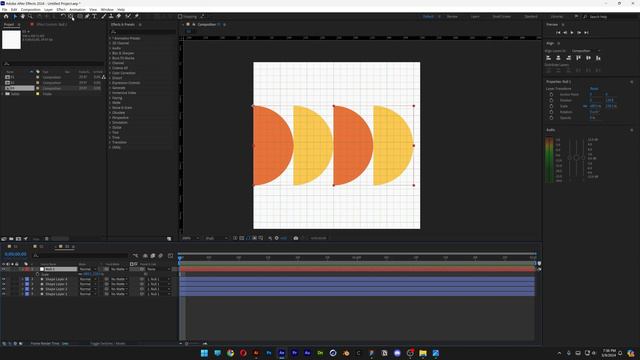Screen dimensions: 640x360
Task: Expand the Color Correction effects category
Action: [110, 73]
